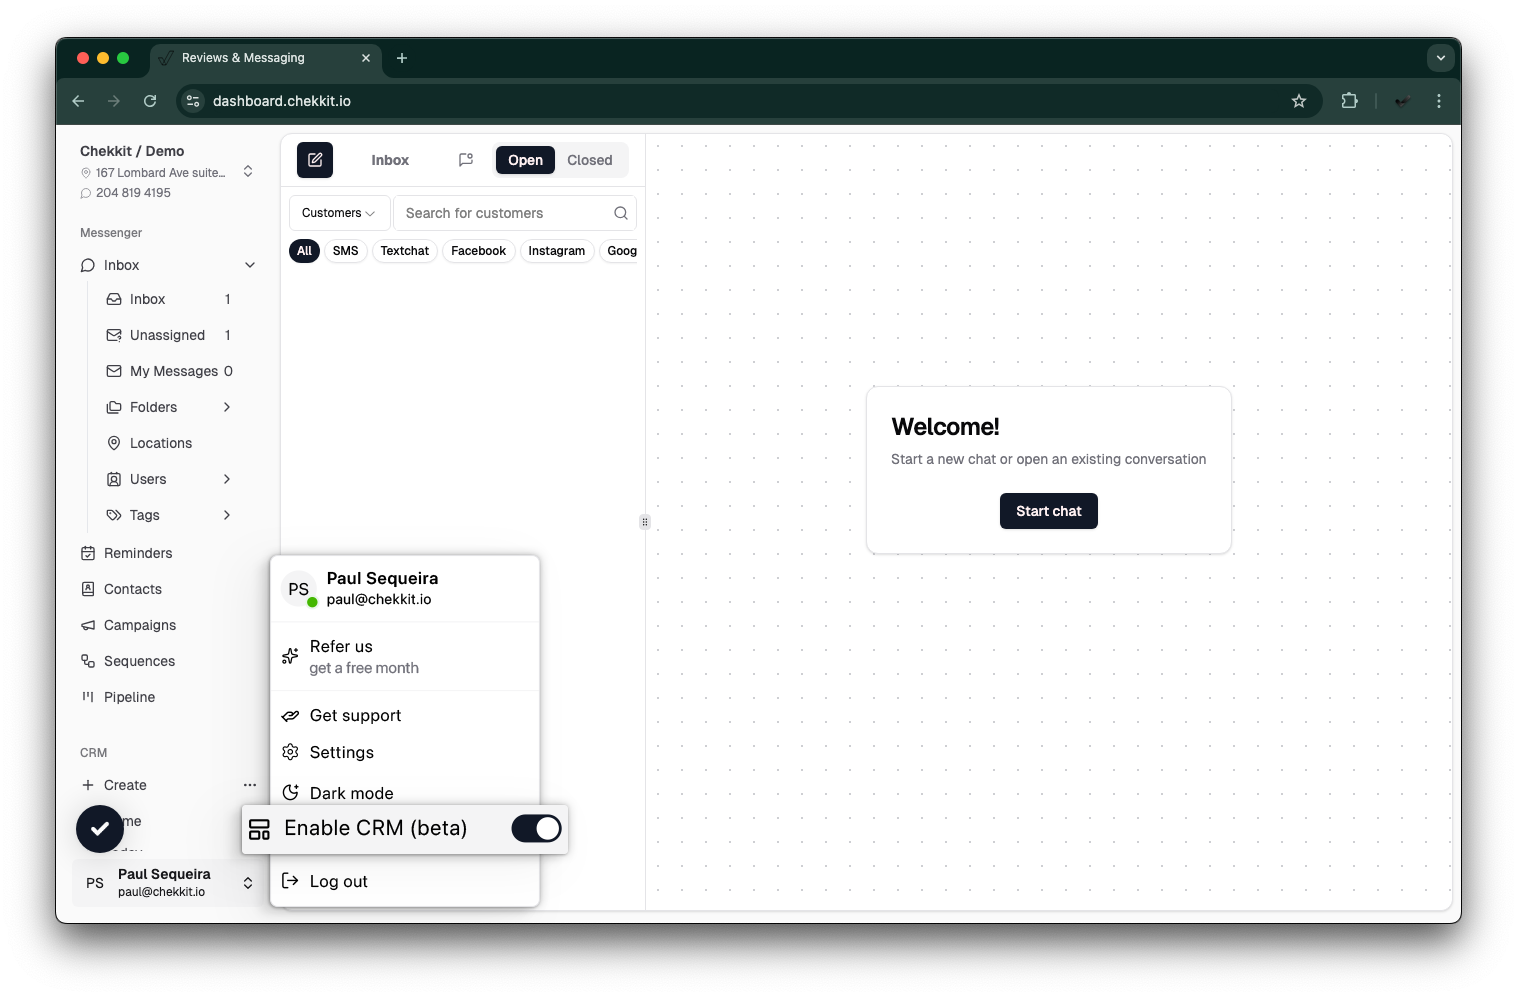The width and height of the screenshot is (1517, 997).
Task: Click the search magnifier icon
Action: (620, 213)
